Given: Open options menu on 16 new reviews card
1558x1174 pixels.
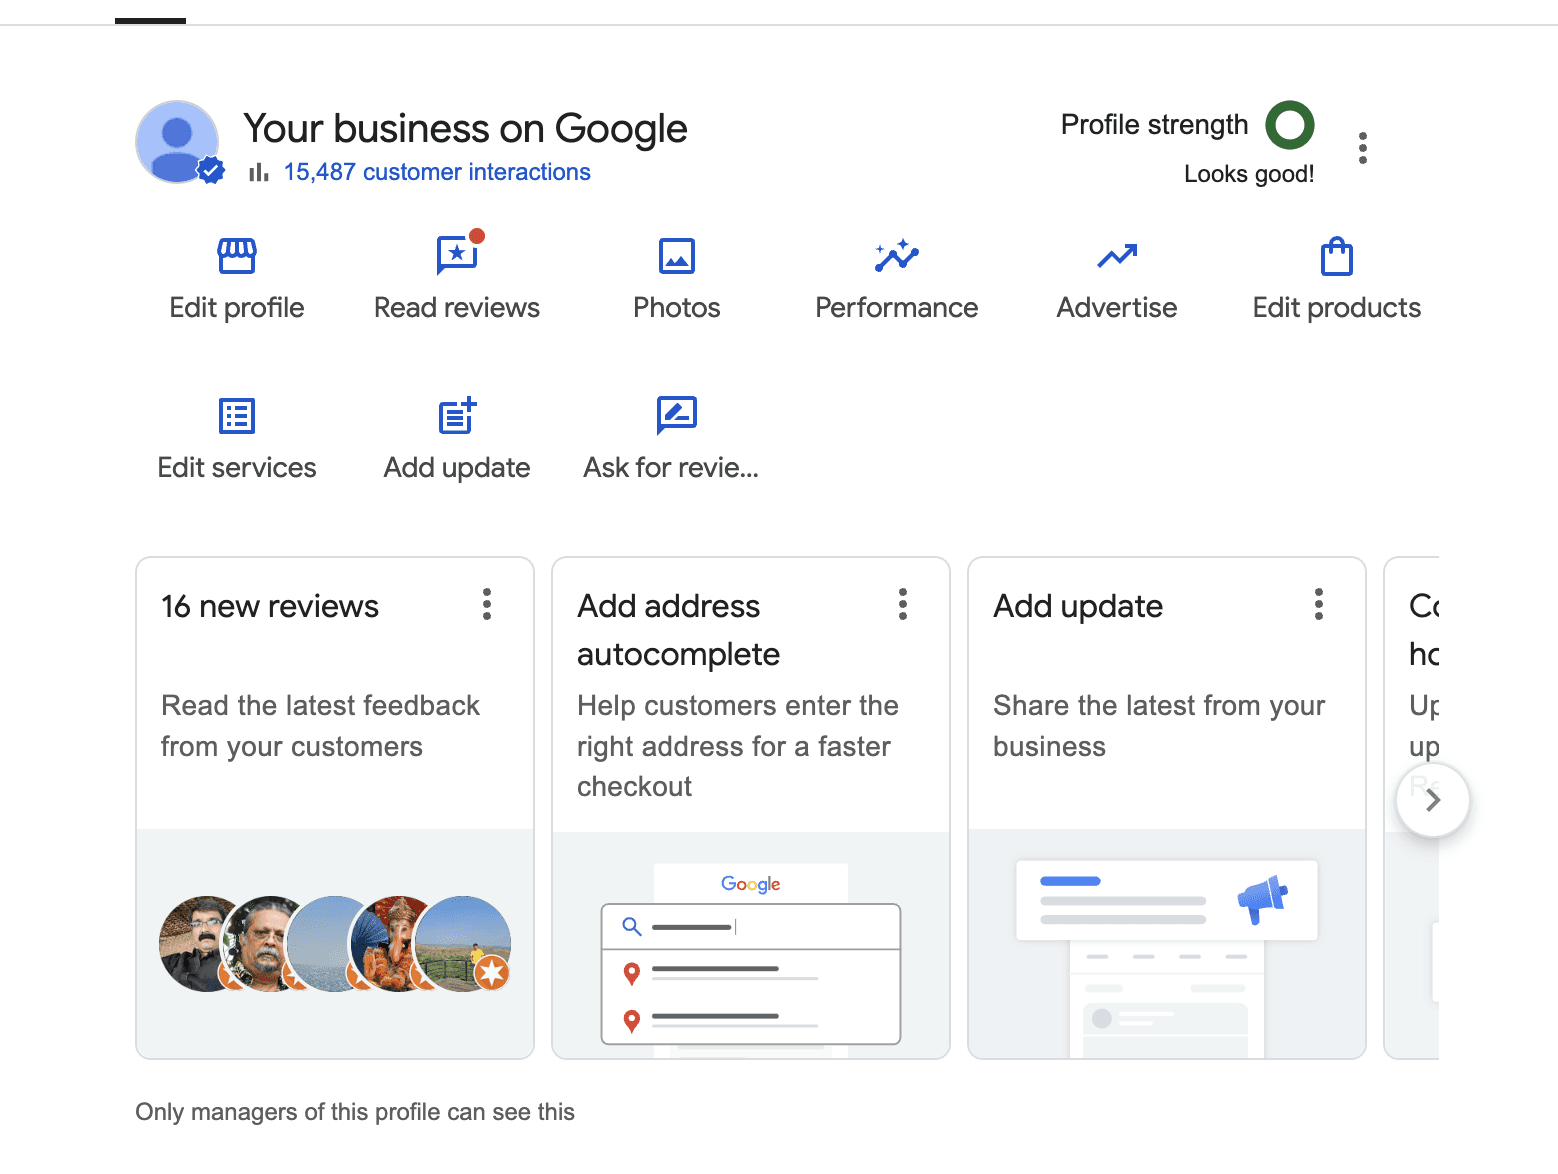Looking at the screenshot, I should (x=487, y=604).
